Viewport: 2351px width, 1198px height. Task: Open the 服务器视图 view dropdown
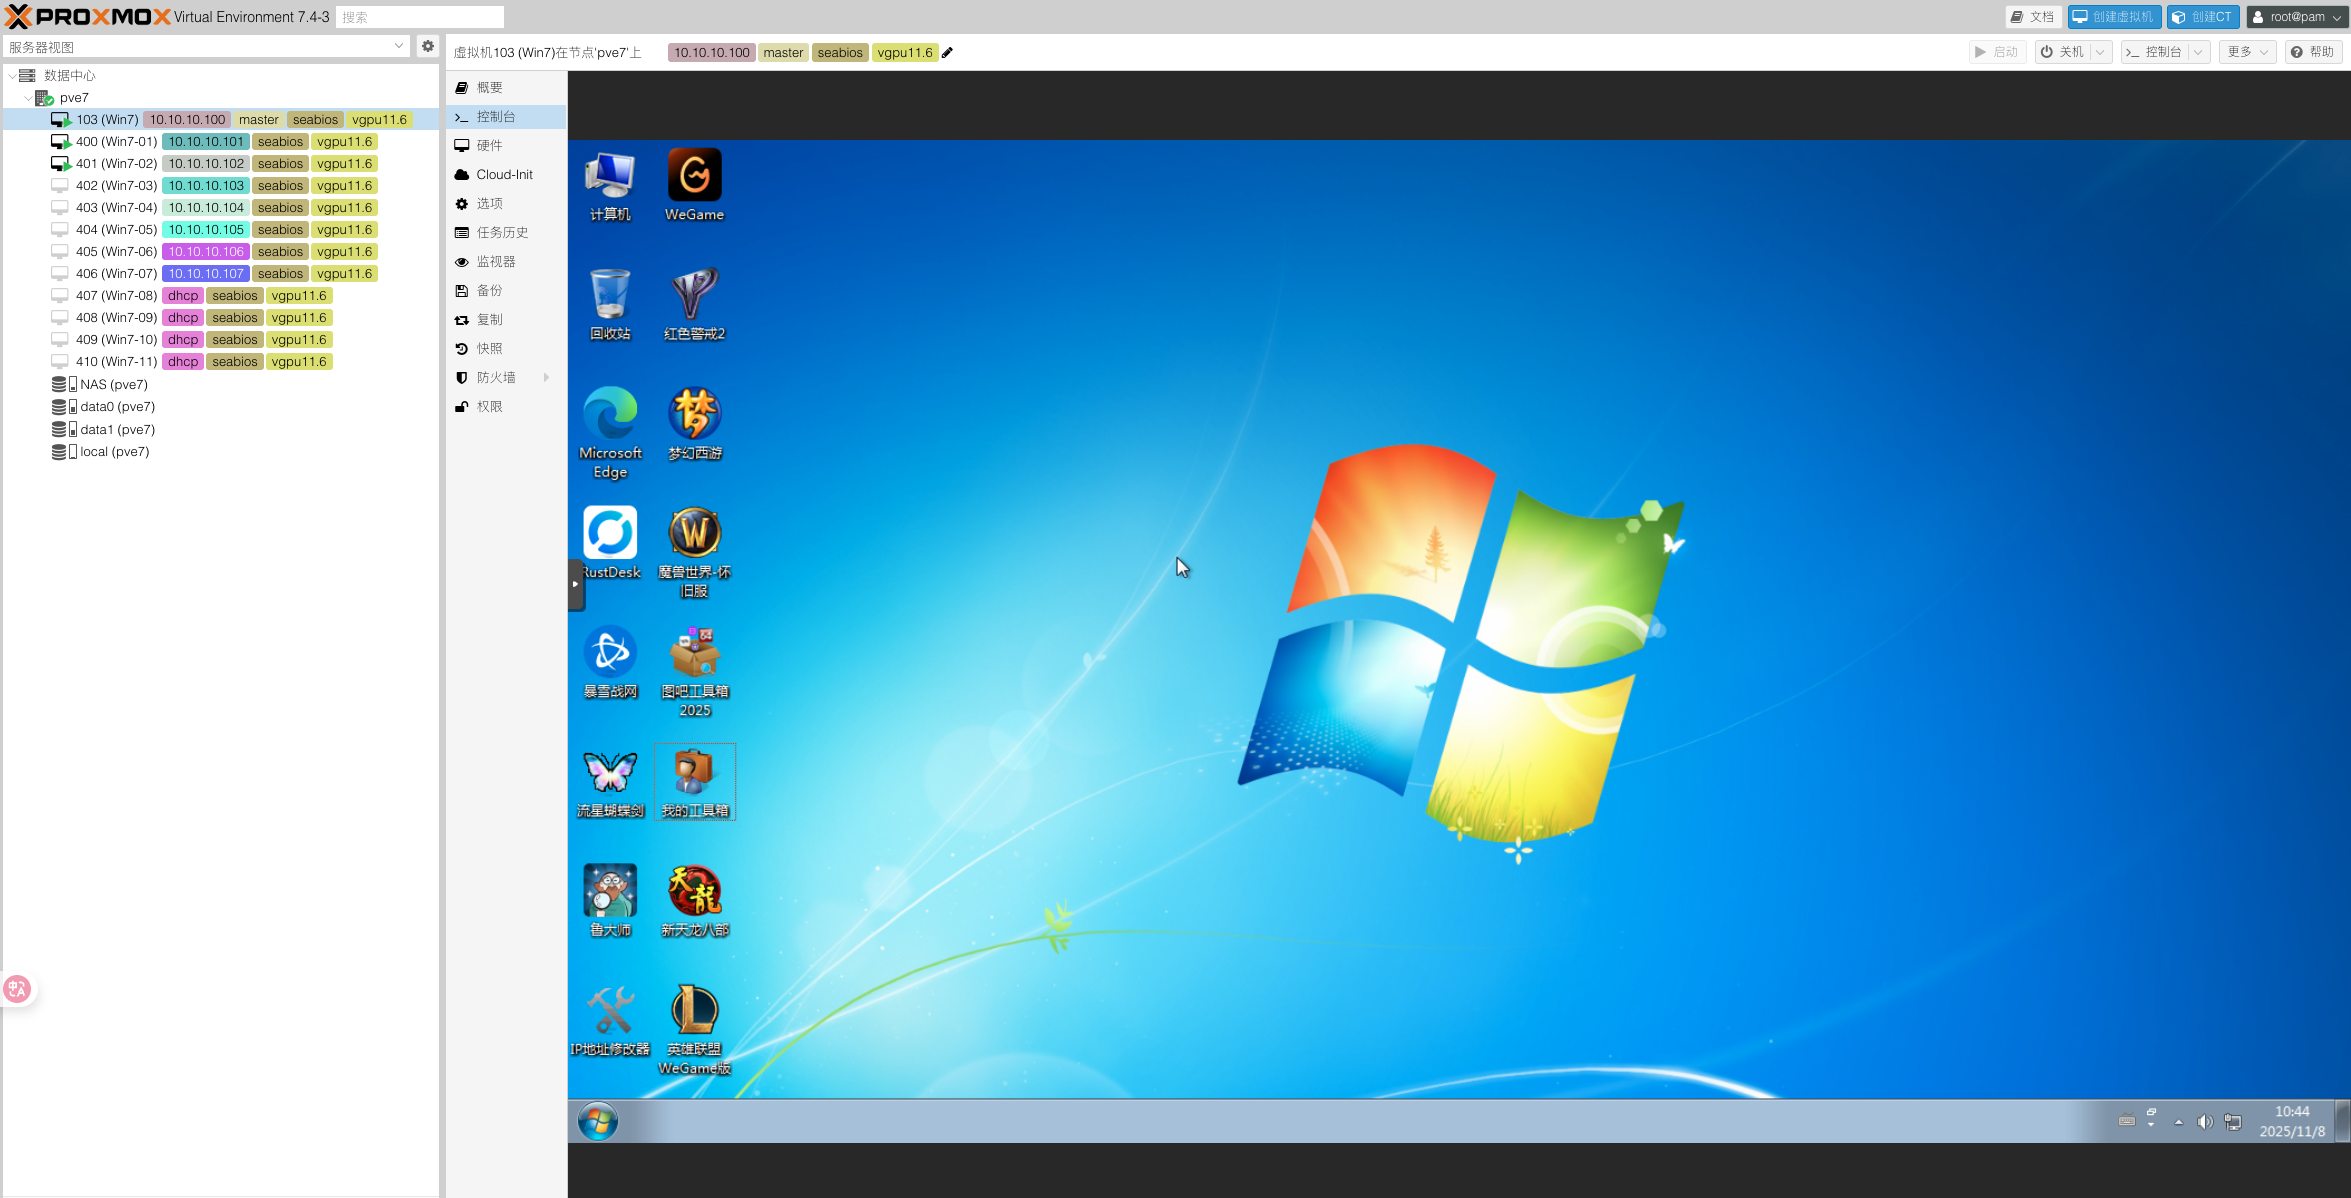click(398, 46)
